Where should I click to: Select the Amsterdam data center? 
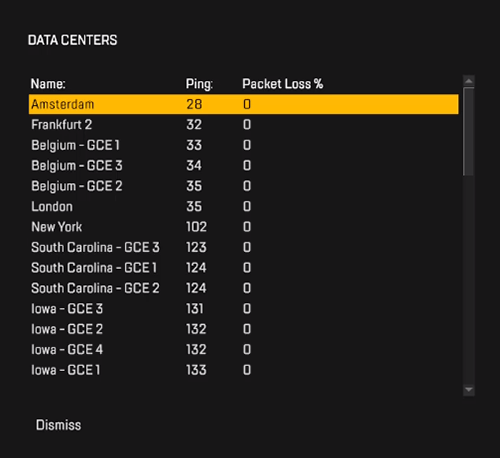244,104
